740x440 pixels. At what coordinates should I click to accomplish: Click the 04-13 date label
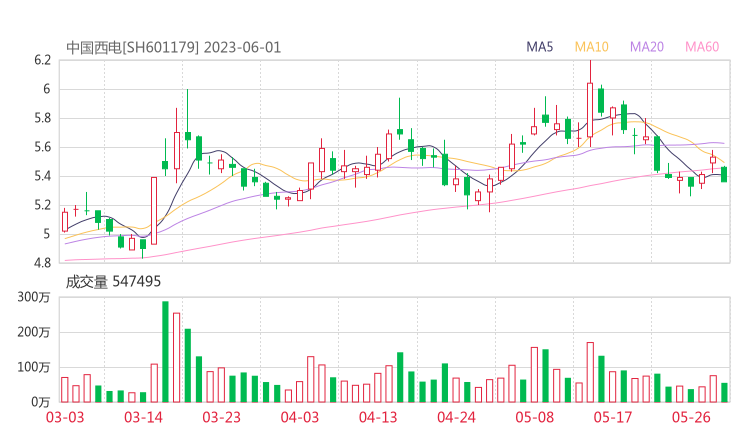pos(378,417)
